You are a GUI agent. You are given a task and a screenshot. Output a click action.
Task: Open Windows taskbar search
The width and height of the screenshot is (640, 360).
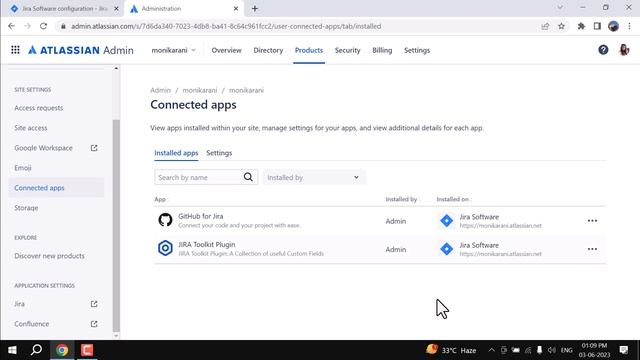pyautogui.click(x=36, y=350)
